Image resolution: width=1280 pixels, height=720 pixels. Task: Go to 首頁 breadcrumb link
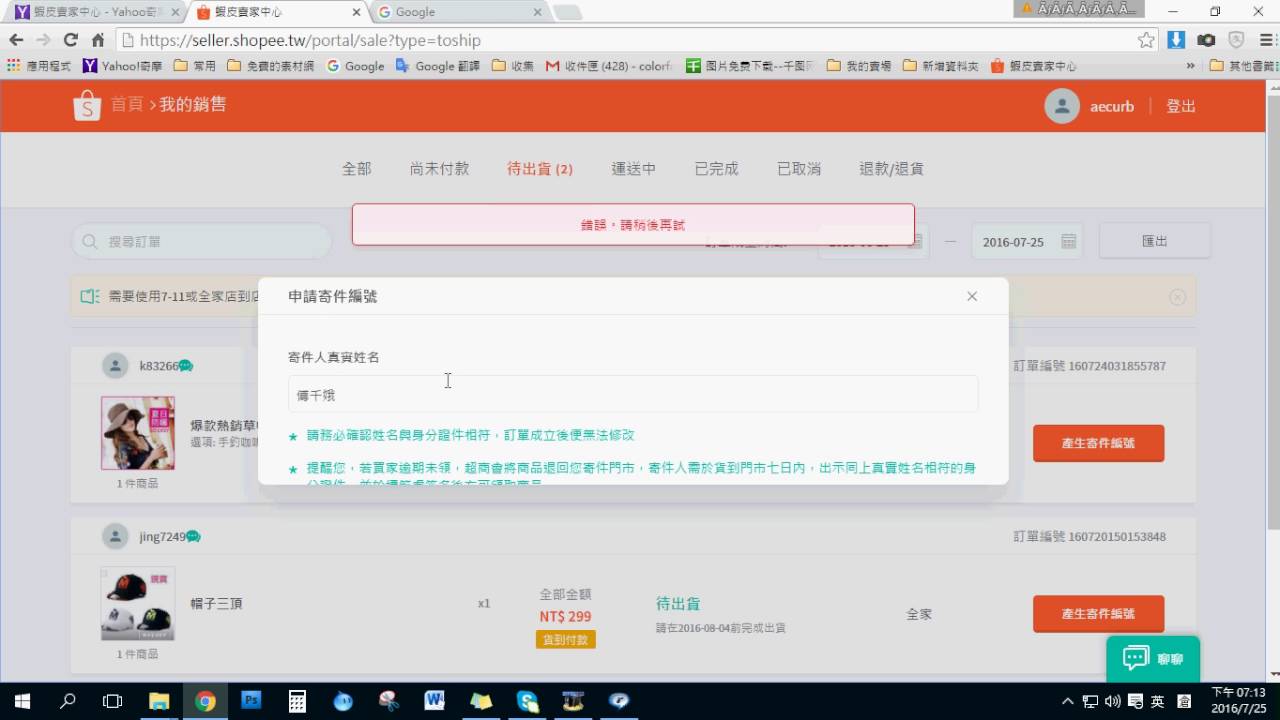click(x=126, y=104)
